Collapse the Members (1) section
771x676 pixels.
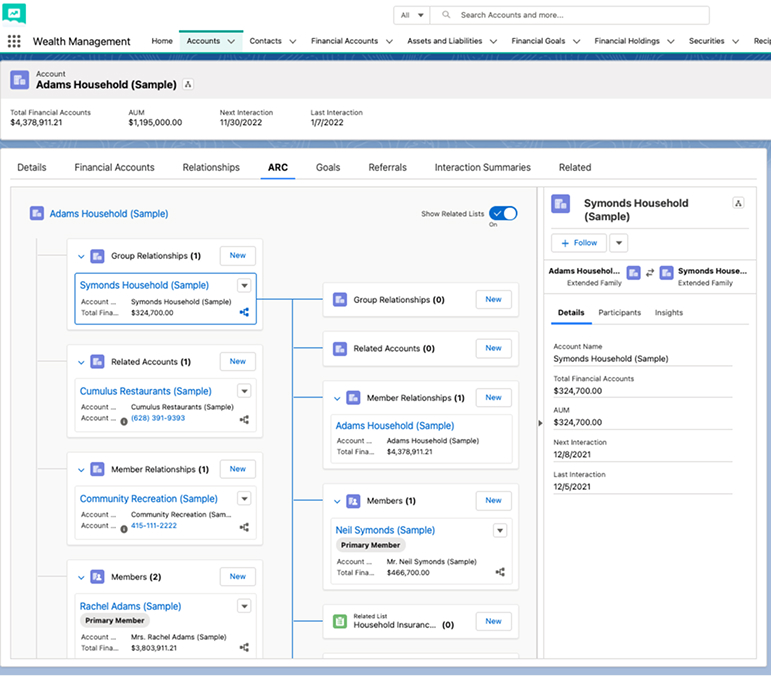pyautogui.click(x=337, y=501)
